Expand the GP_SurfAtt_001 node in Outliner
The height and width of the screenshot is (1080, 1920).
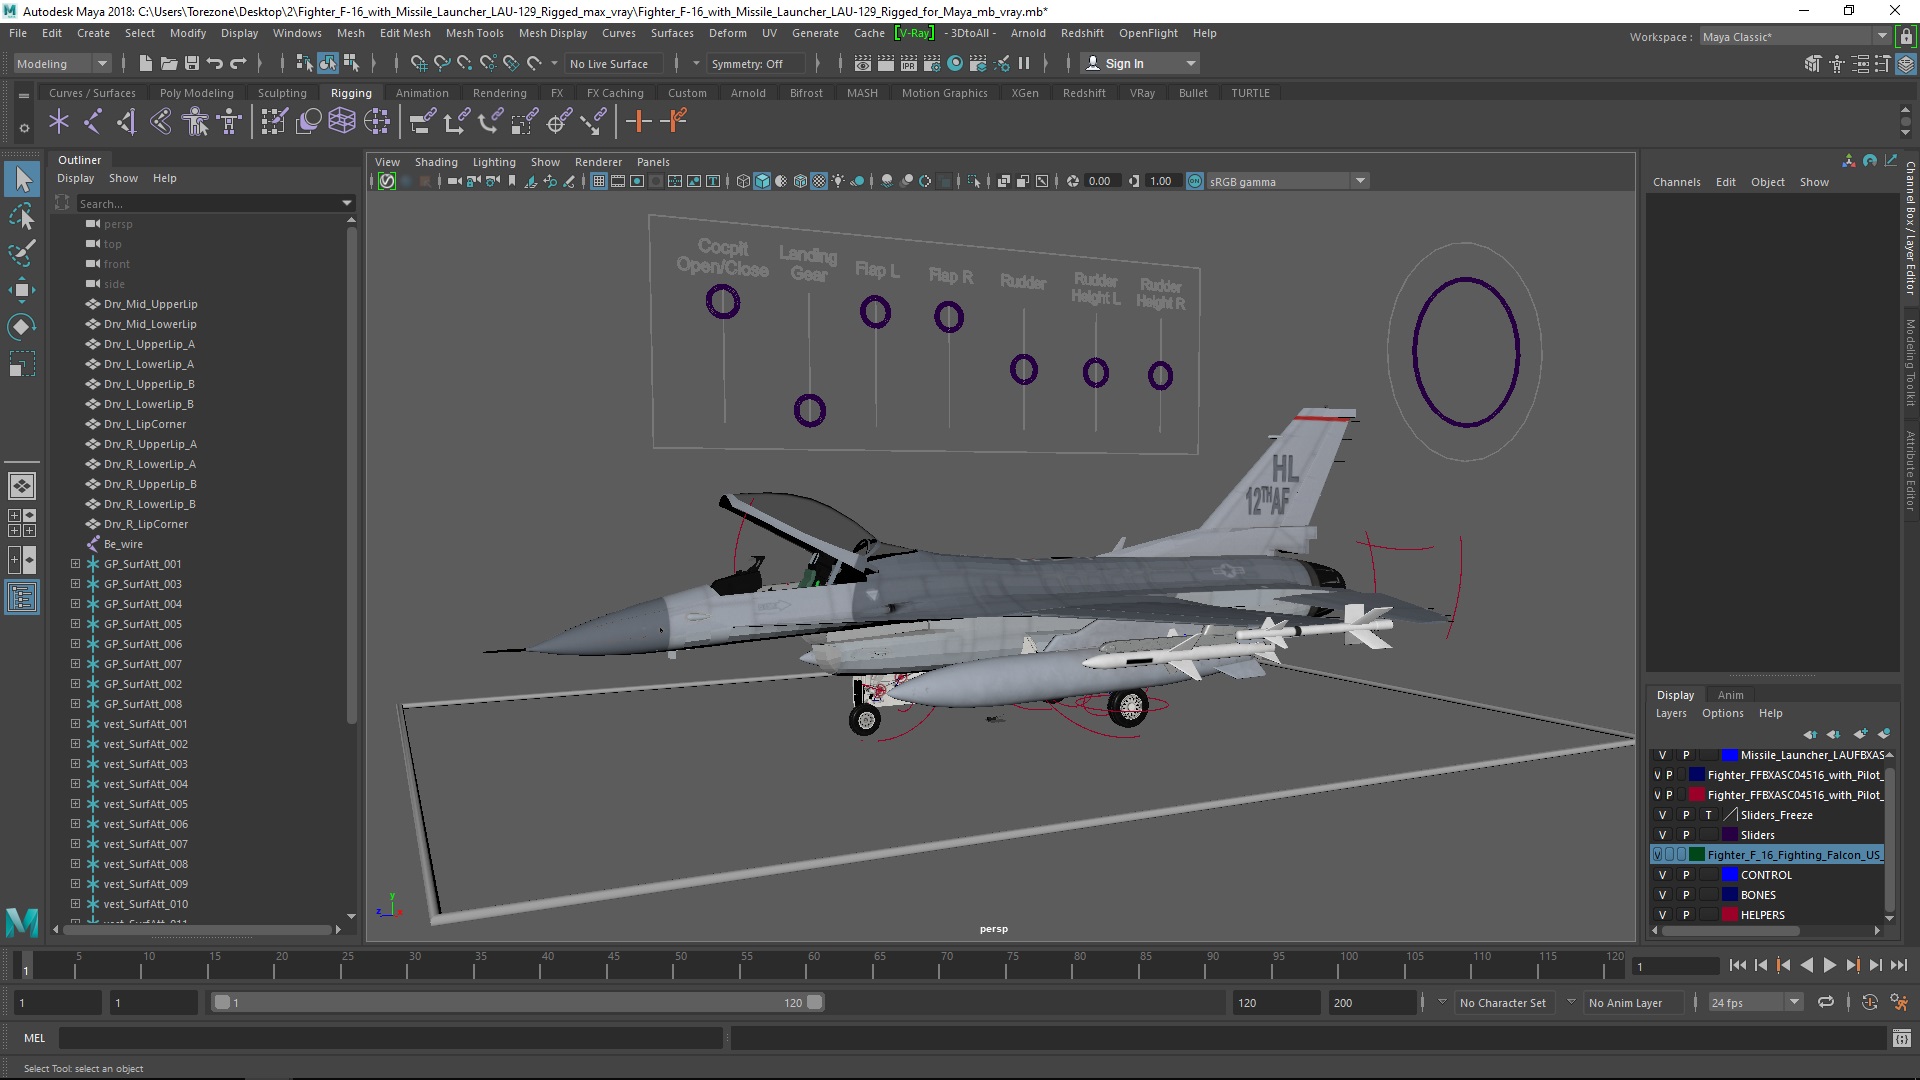tap(75, 564)
